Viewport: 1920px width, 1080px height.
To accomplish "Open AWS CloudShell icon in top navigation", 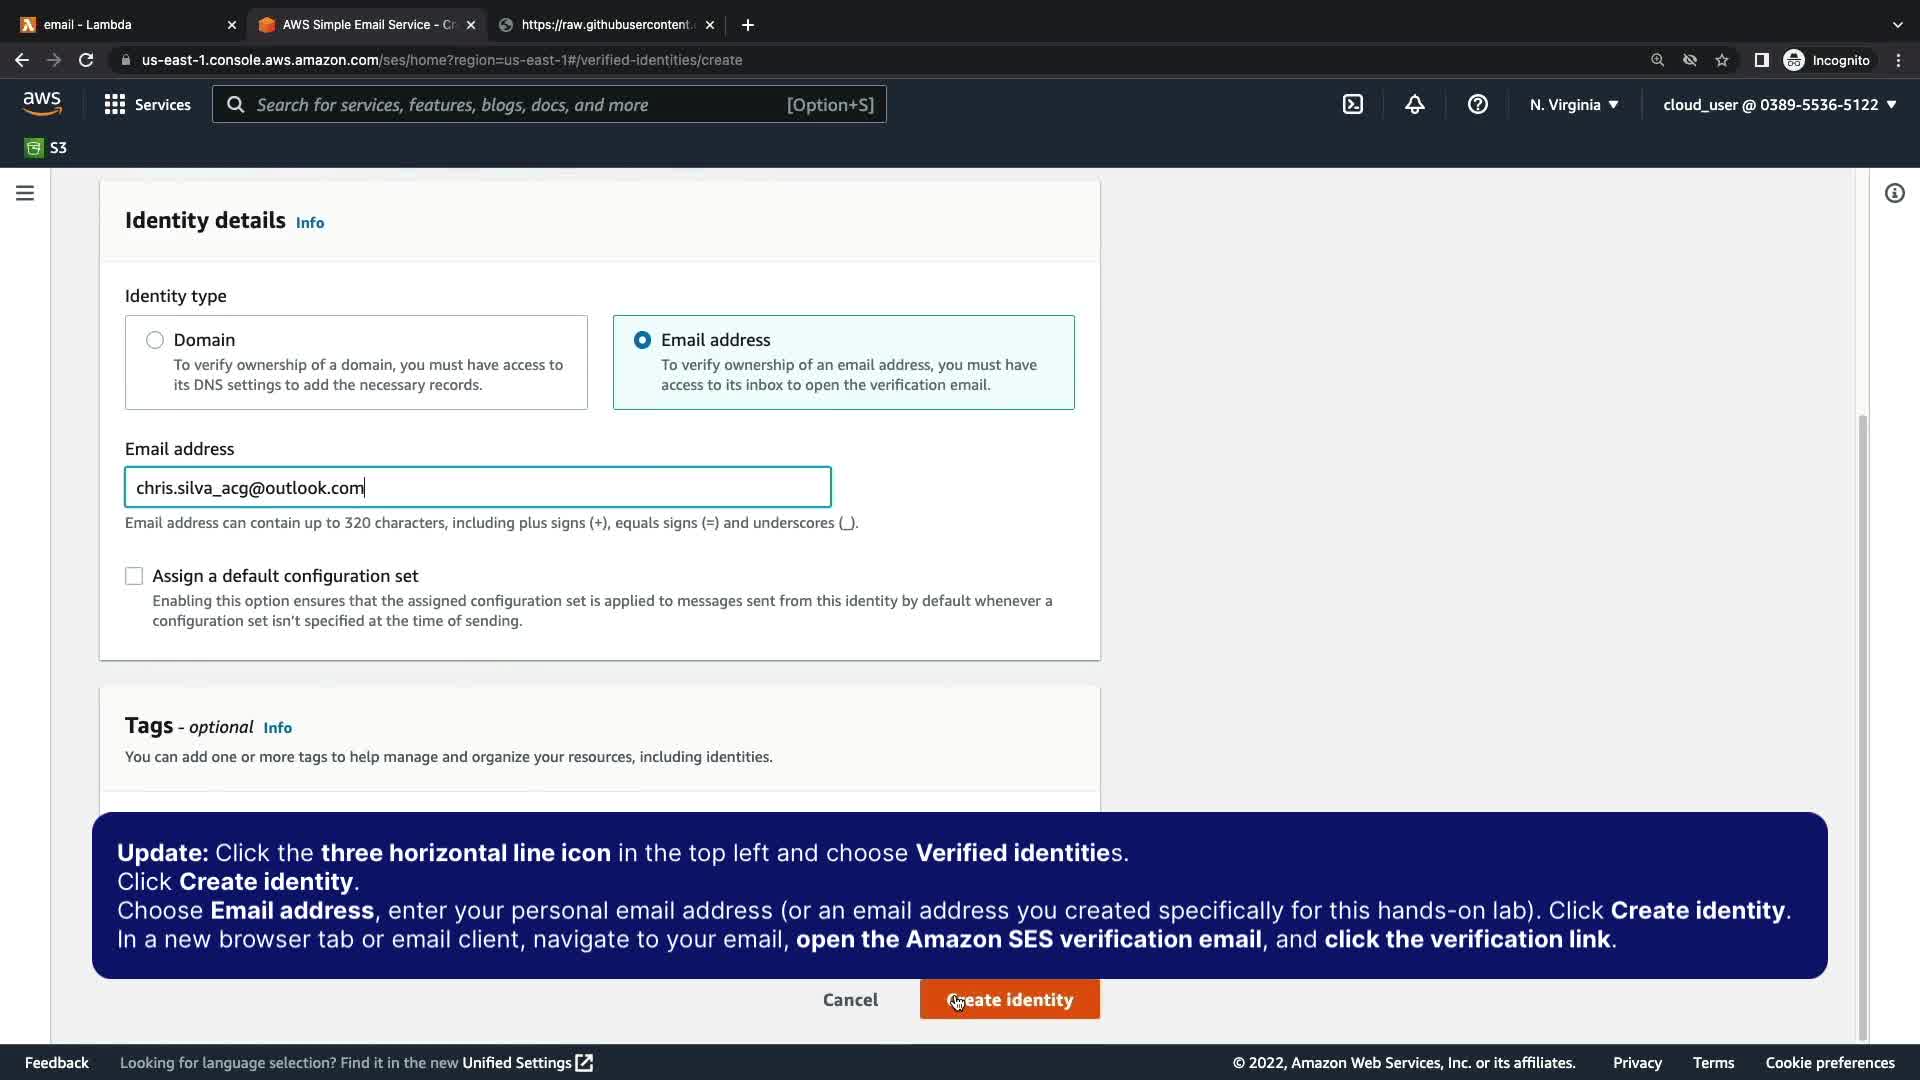I will point(1352,104).
